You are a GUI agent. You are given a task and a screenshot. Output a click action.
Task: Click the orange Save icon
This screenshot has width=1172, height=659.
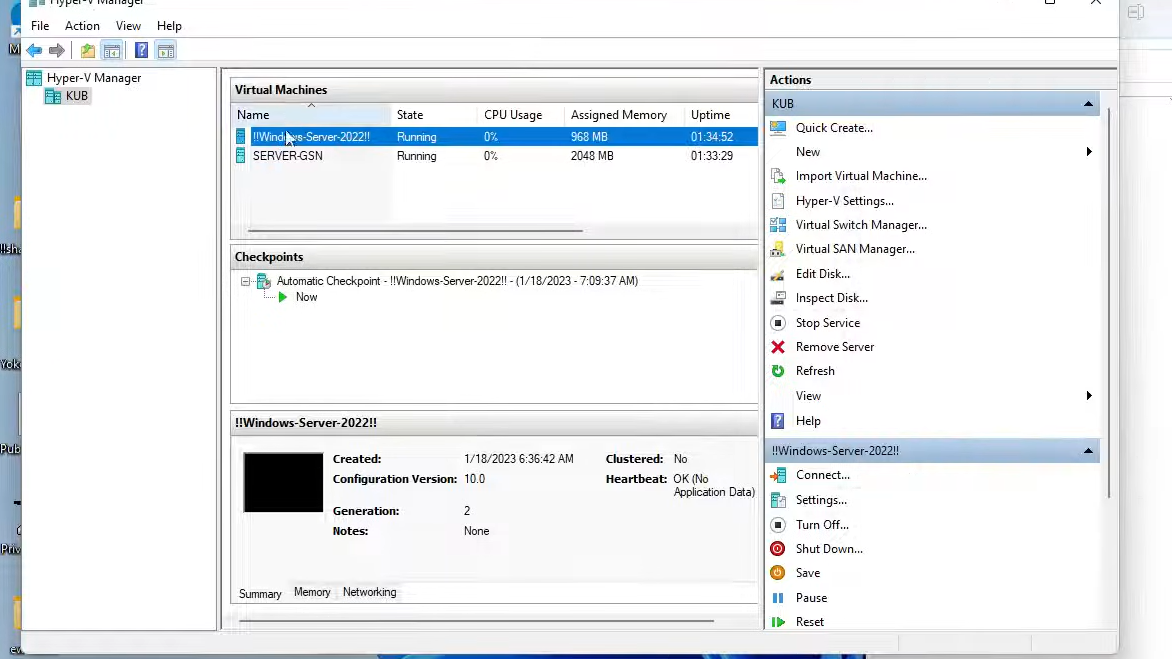[x=778, y=572]
